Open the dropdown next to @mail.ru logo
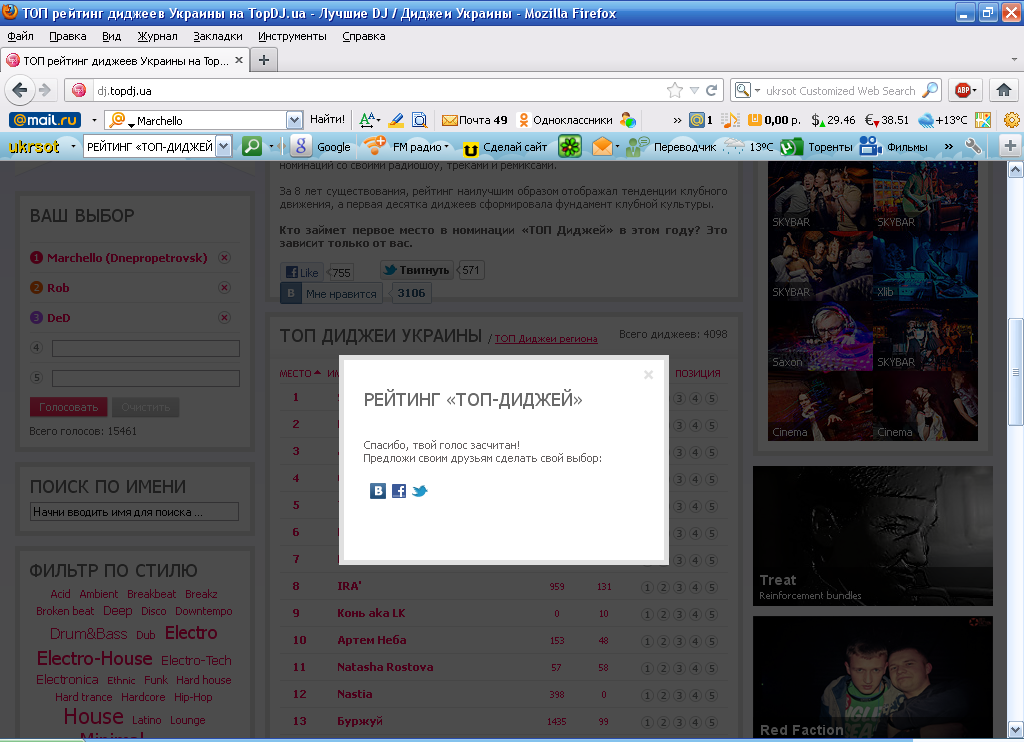 coord(94,120)
